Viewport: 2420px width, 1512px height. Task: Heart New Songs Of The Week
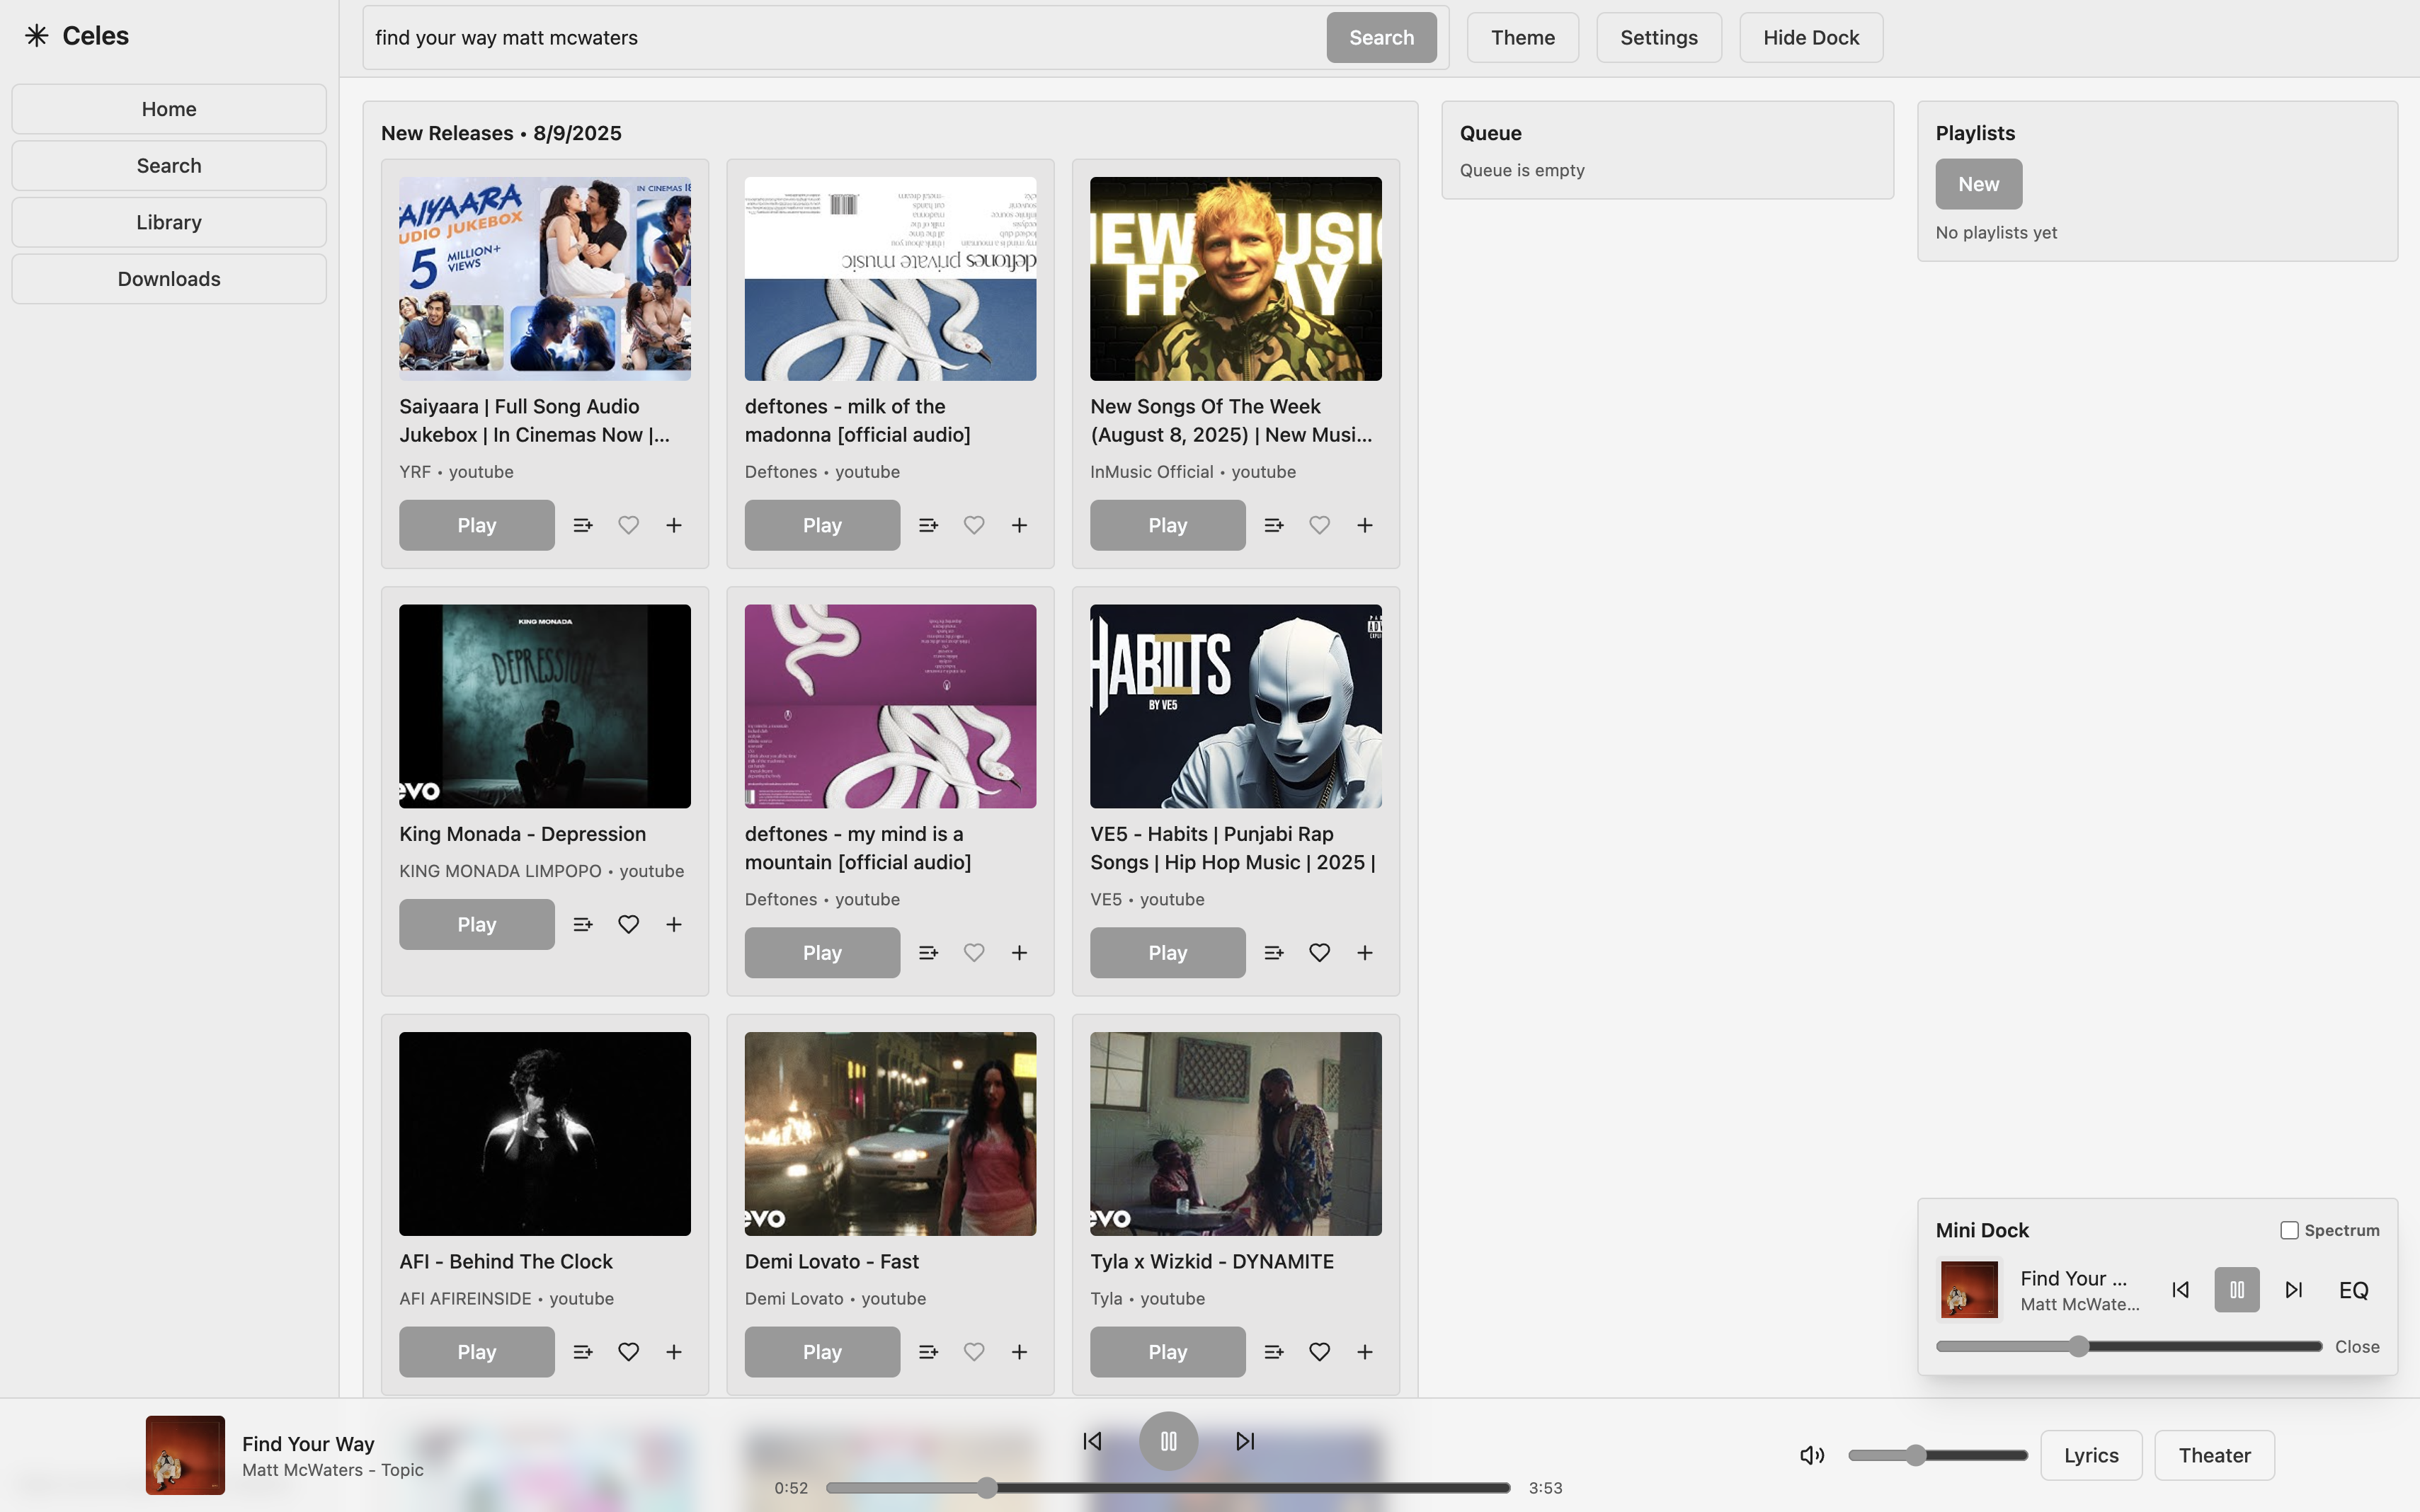click(1320, 525)
